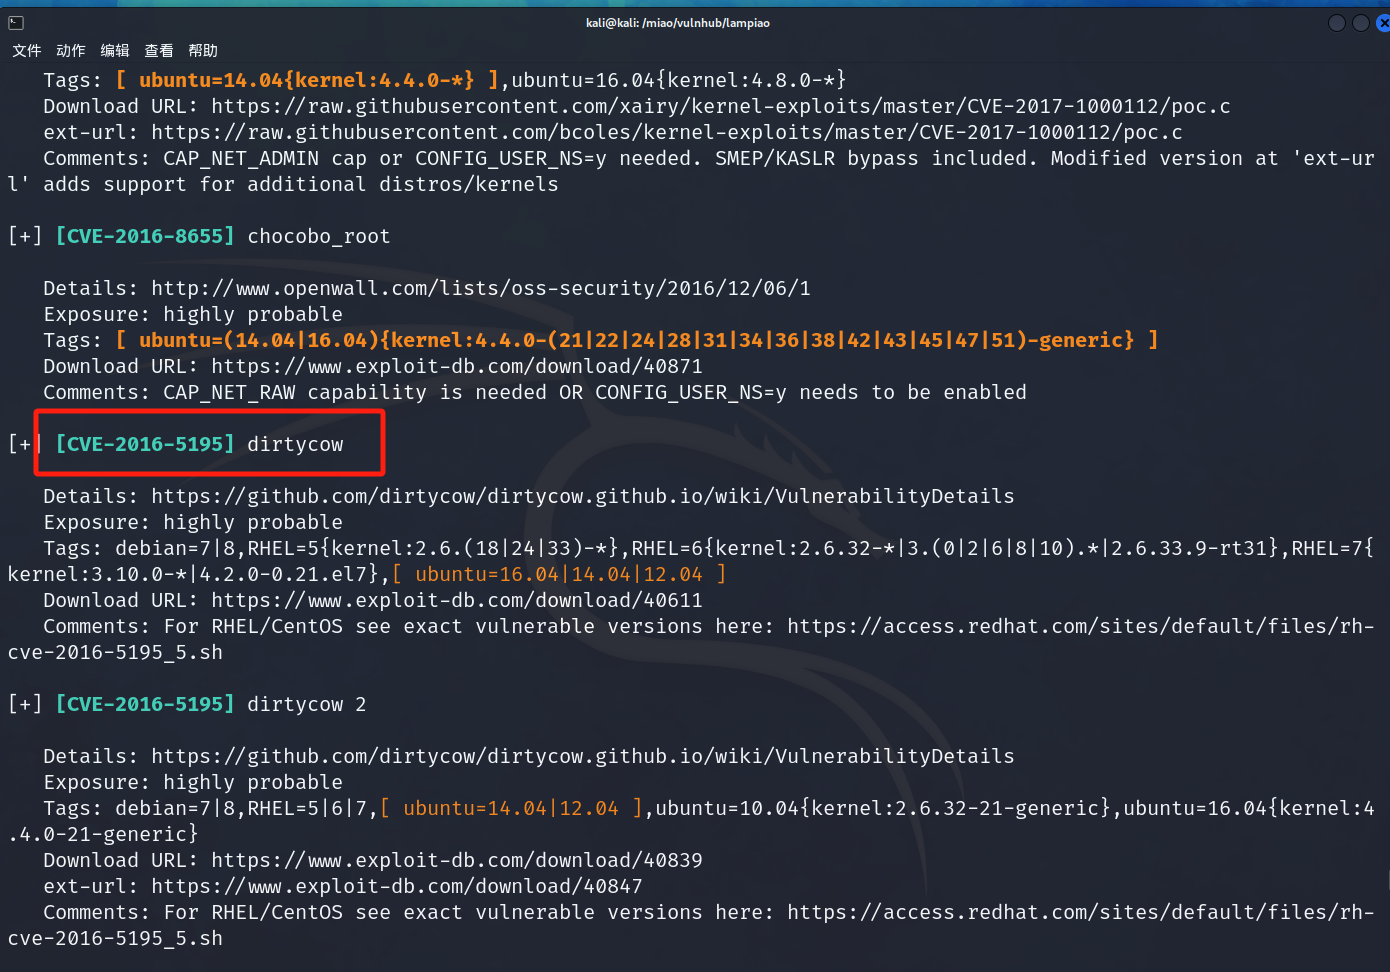Viewport: 1390px width, 972px height.
Task: Close the terminal window
Action: [1383, 23]
